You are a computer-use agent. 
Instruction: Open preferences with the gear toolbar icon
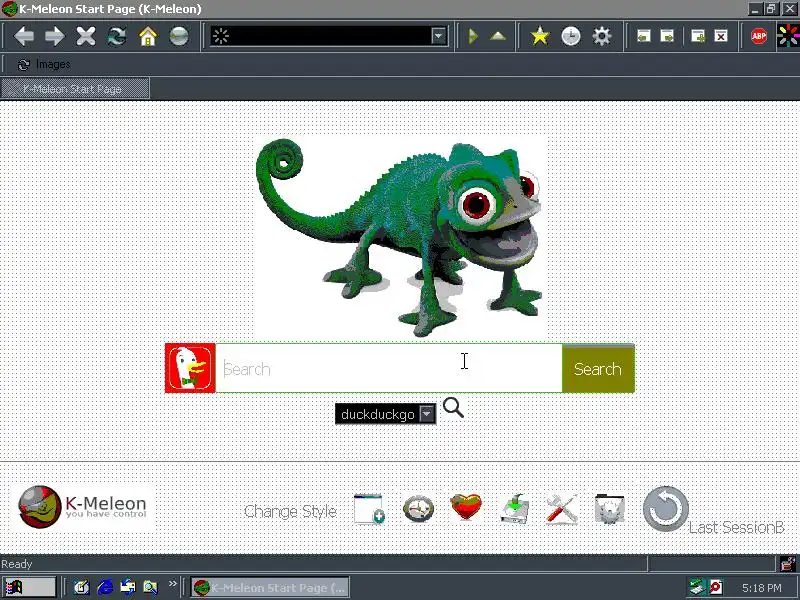coord(602,36)
